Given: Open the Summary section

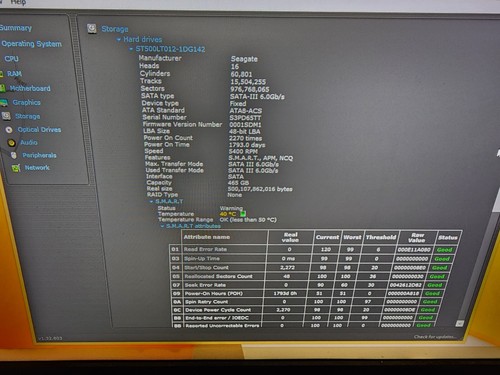Looking at the screenshot, I should 16,28.
